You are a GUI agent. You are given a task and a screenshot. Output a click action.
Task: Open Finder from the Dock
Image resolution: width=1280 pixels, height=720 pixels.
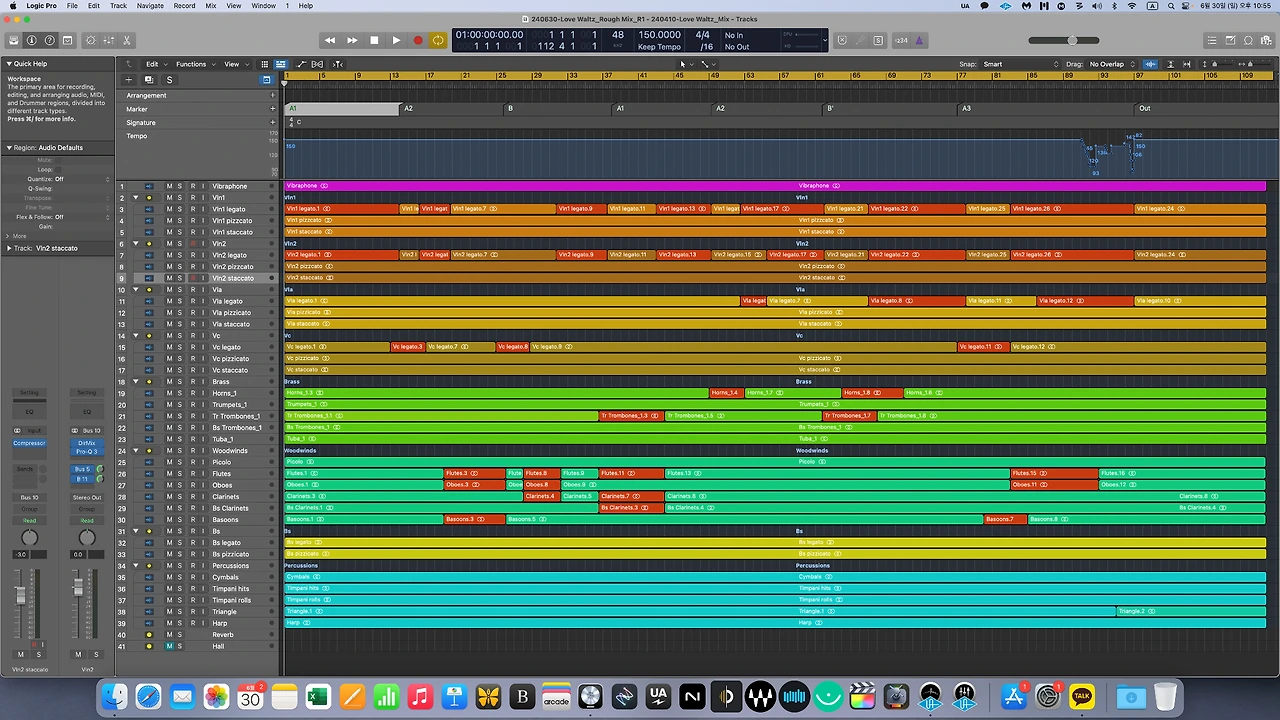coord(115,696)
